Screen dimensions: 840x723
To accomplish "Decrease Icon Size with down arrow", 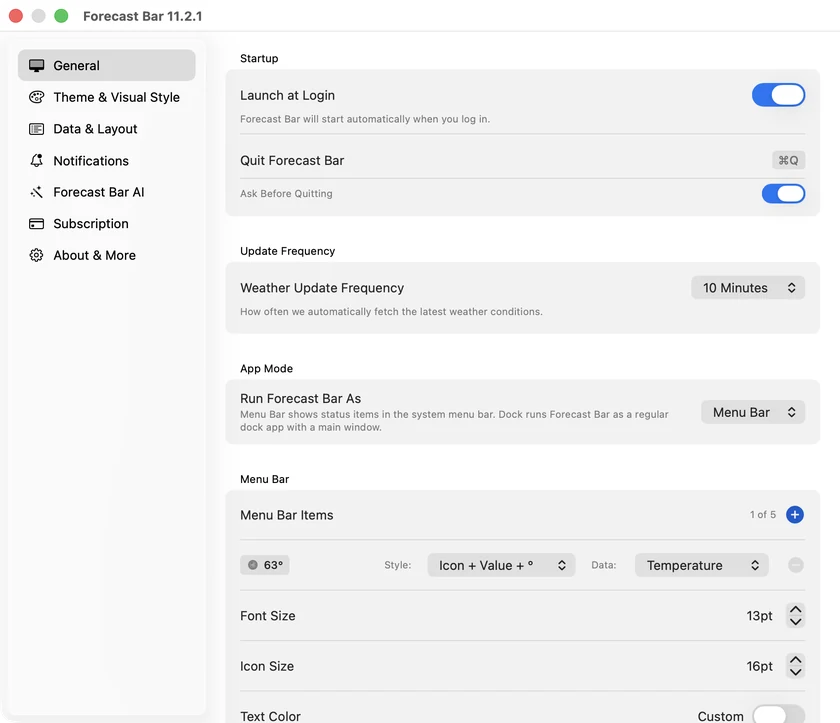I will tap(796, 672).
